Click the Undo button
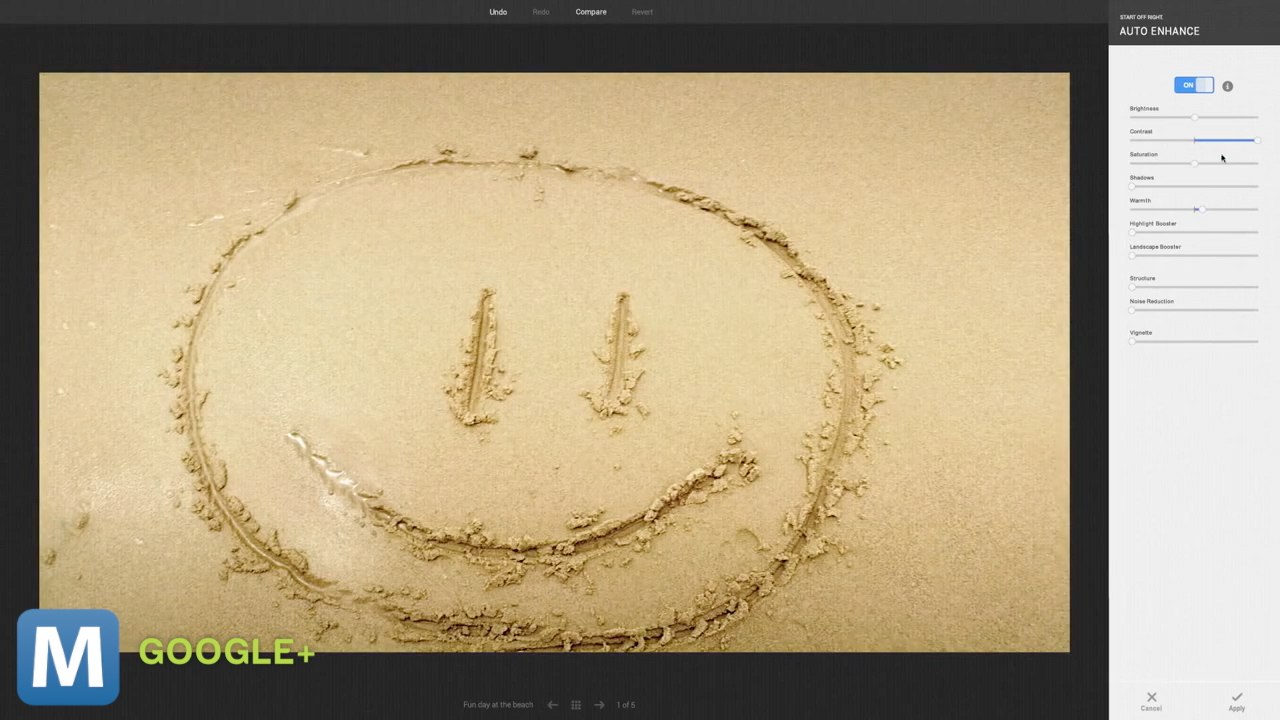The width and height of the screenshot is (1280, 720). coord(498,12)
